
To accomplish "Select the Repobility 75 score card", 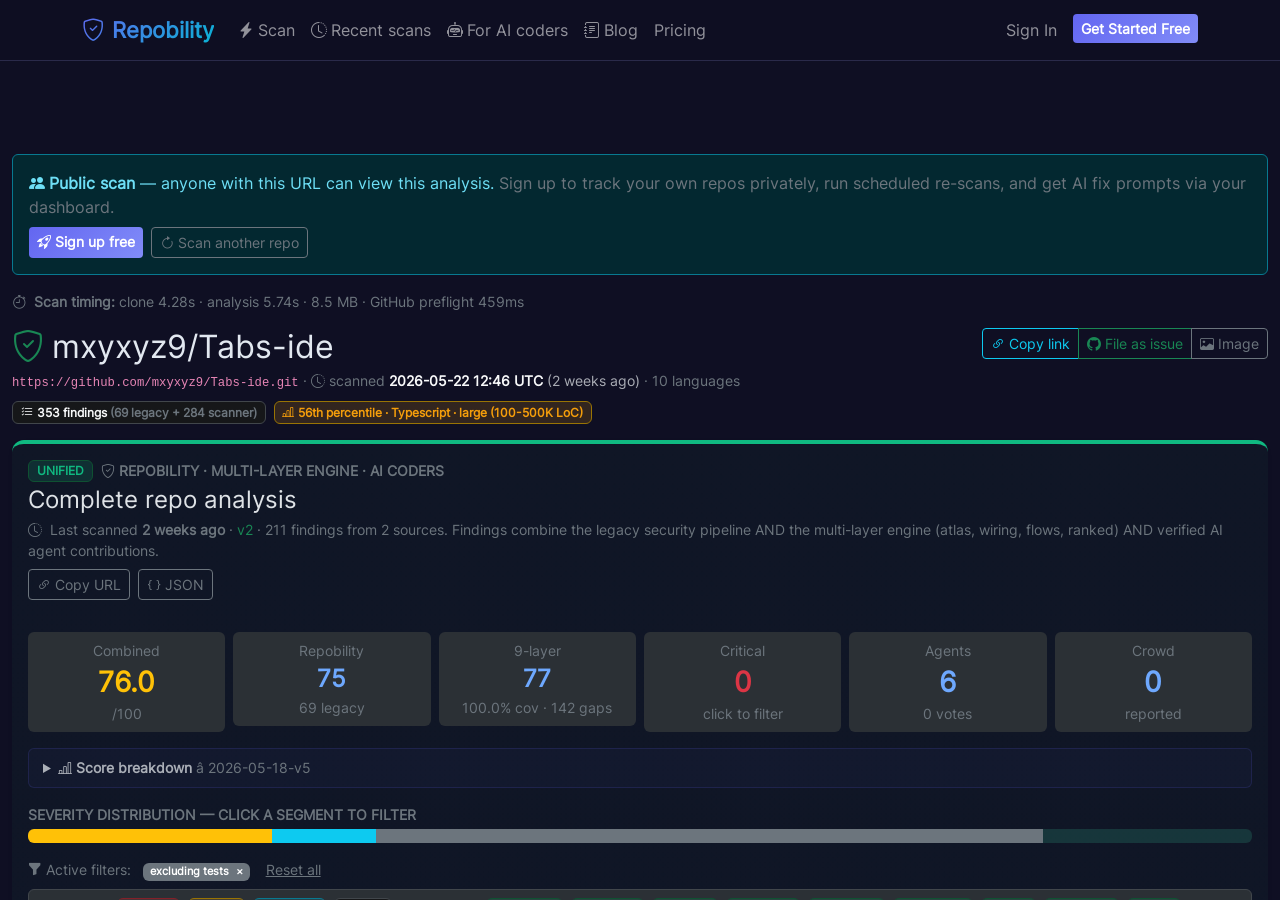I will 332,679.
